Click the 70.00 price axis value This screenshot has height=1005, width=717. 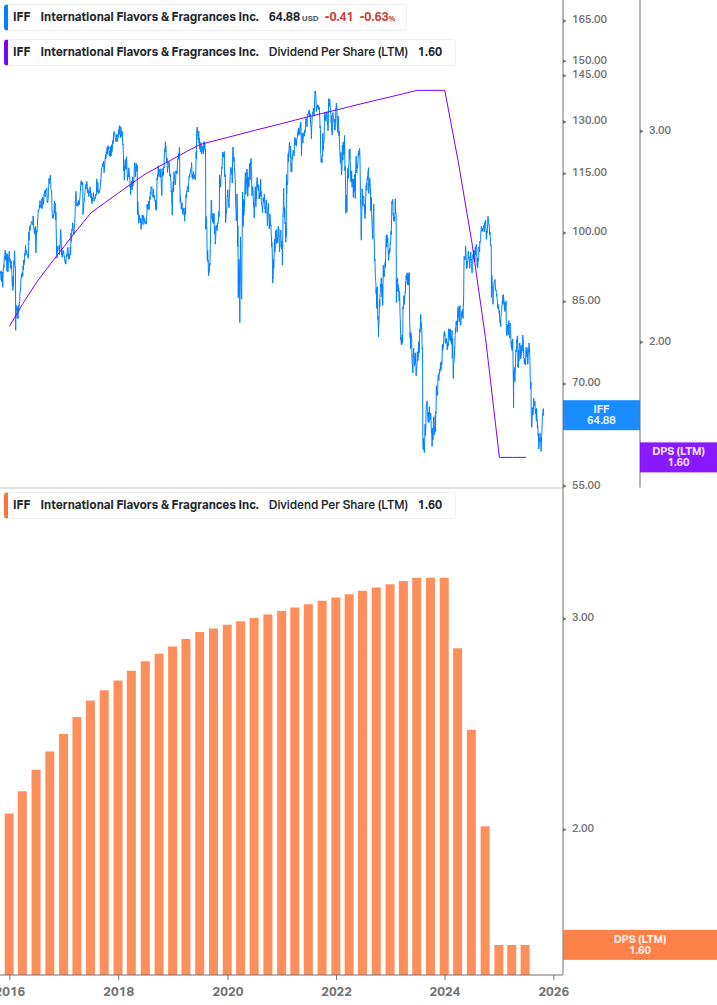pos(586,383)
